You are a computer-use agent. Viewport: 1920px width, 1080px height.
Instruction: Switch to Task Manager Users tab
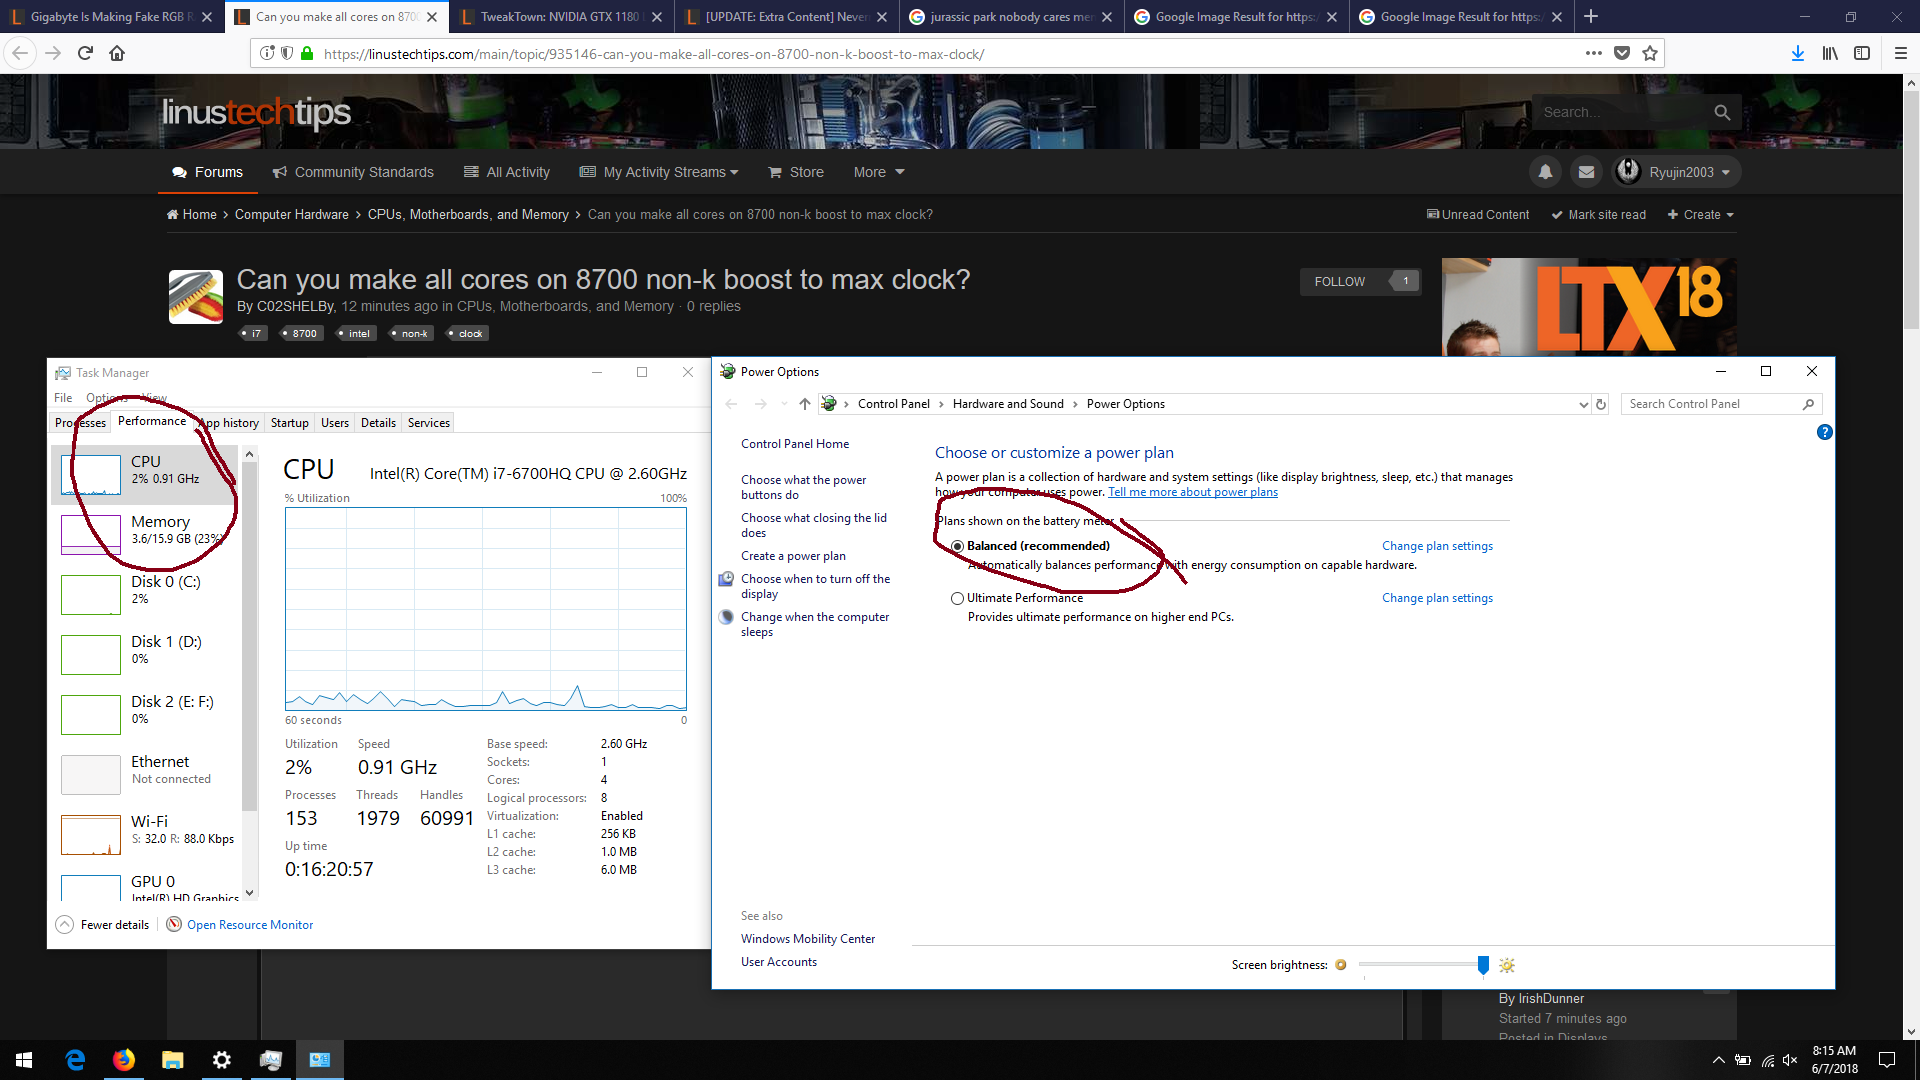click(335, 423)
